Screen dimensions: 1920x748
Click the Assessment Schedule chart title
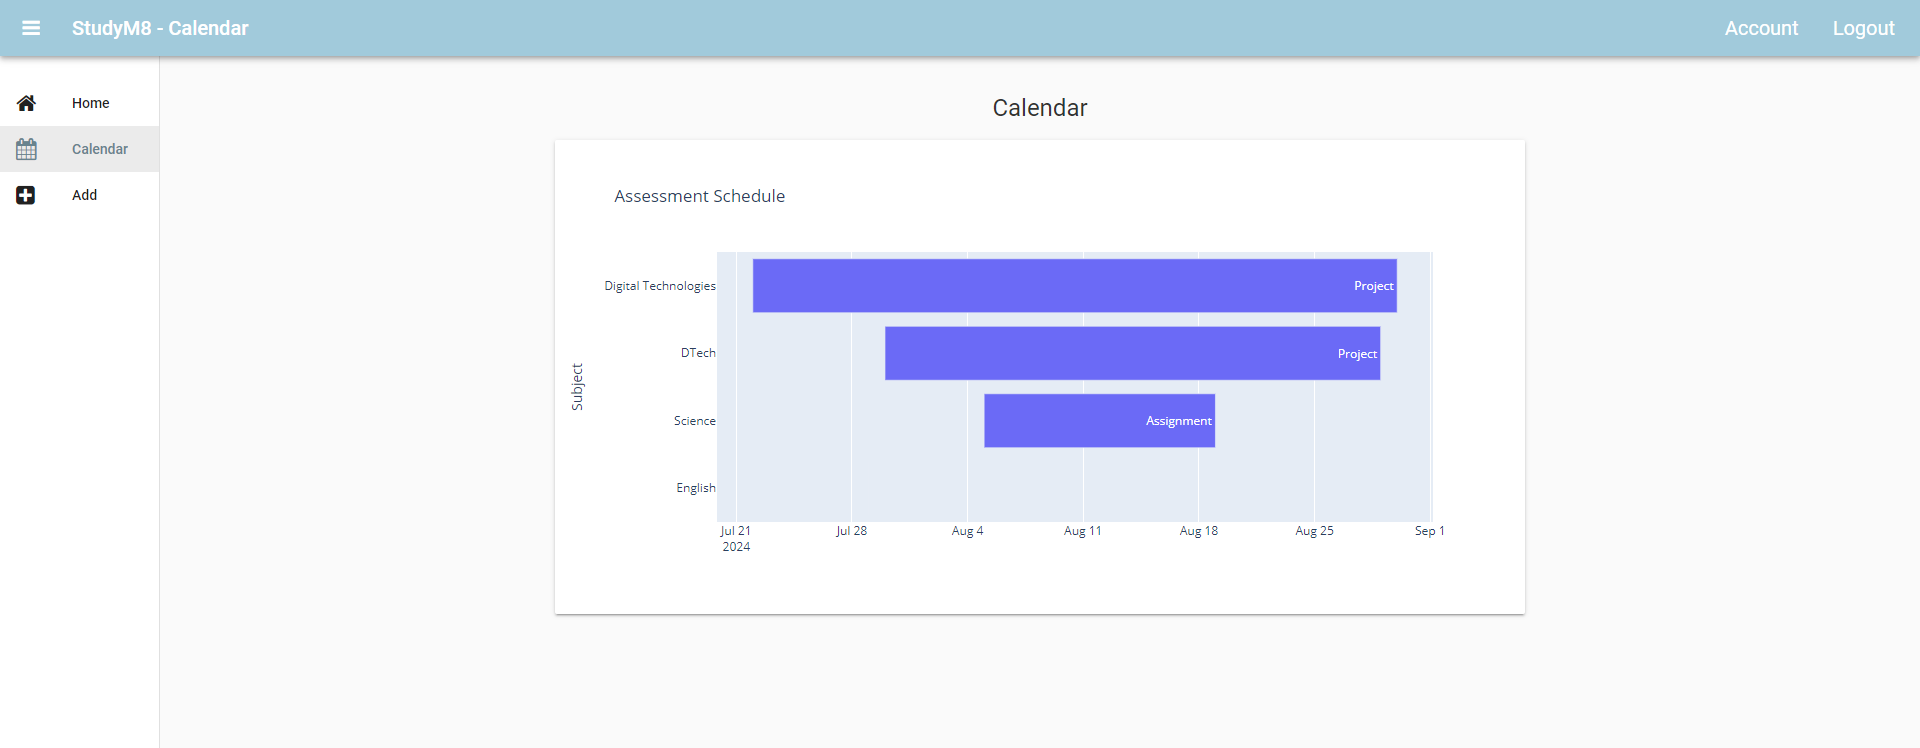[700, 196]
